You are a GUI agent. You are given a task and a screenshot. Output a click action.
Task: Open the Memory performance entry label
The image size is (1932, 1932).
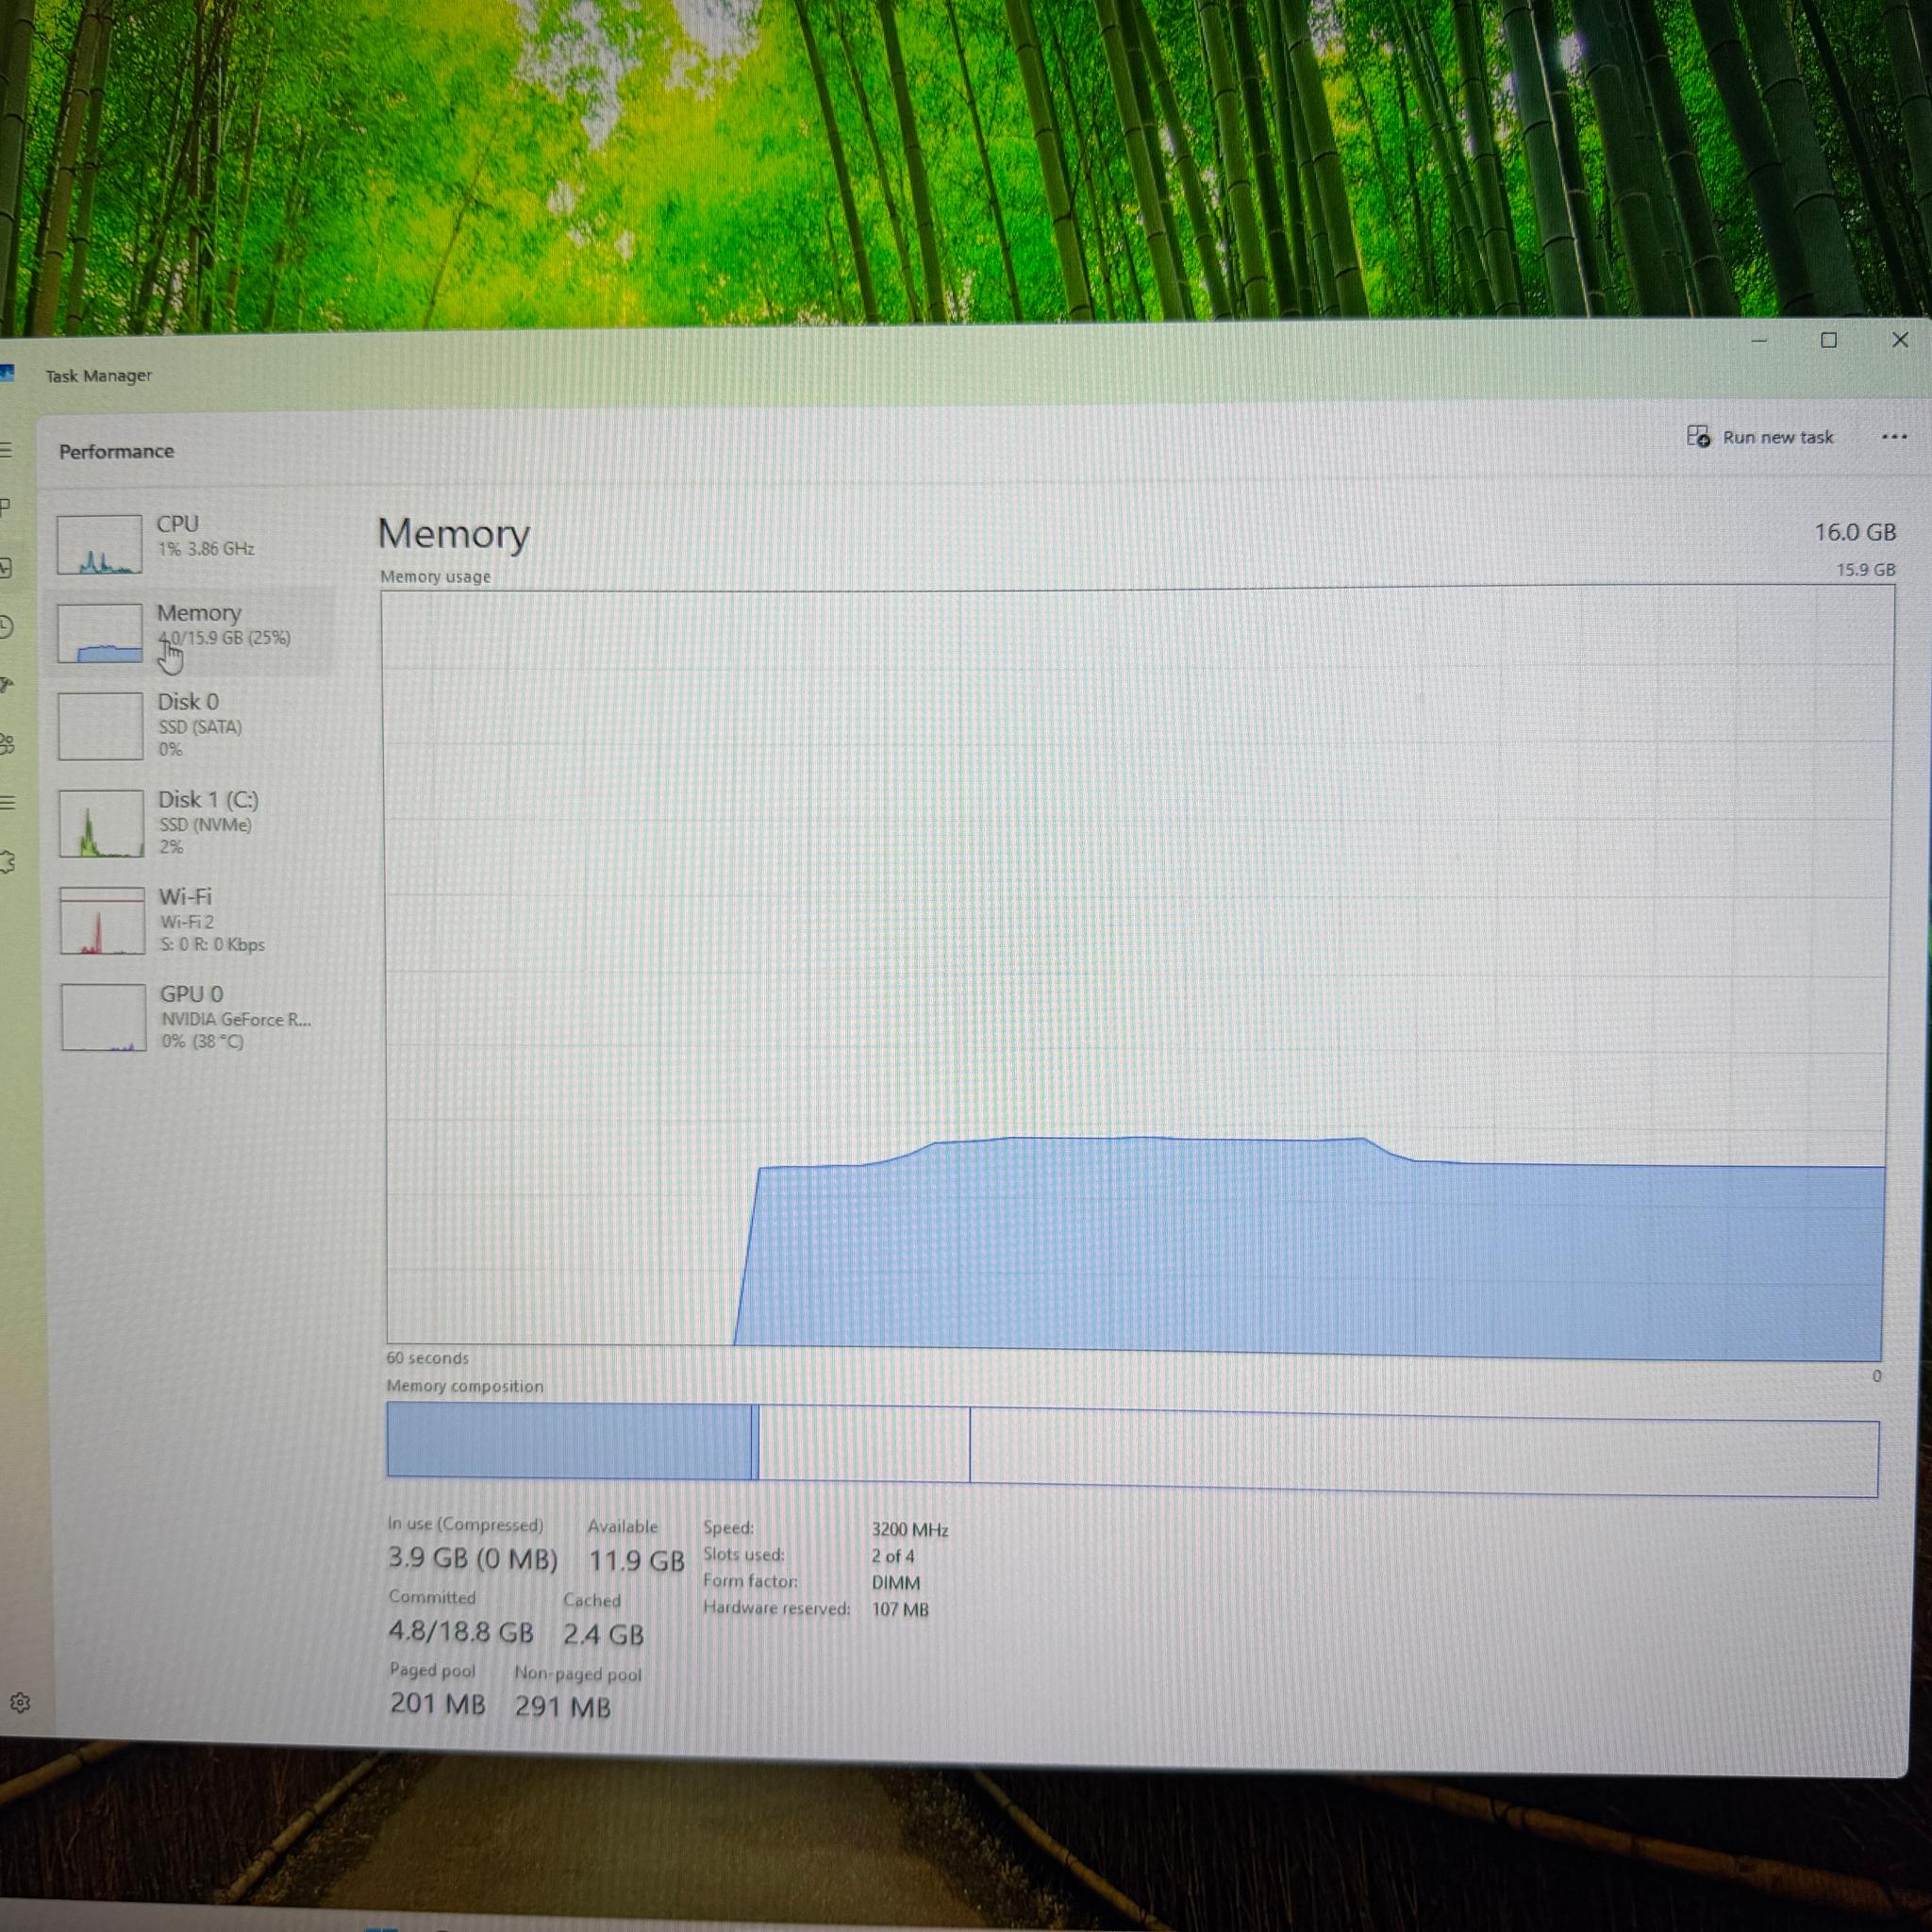pos(198,612)
